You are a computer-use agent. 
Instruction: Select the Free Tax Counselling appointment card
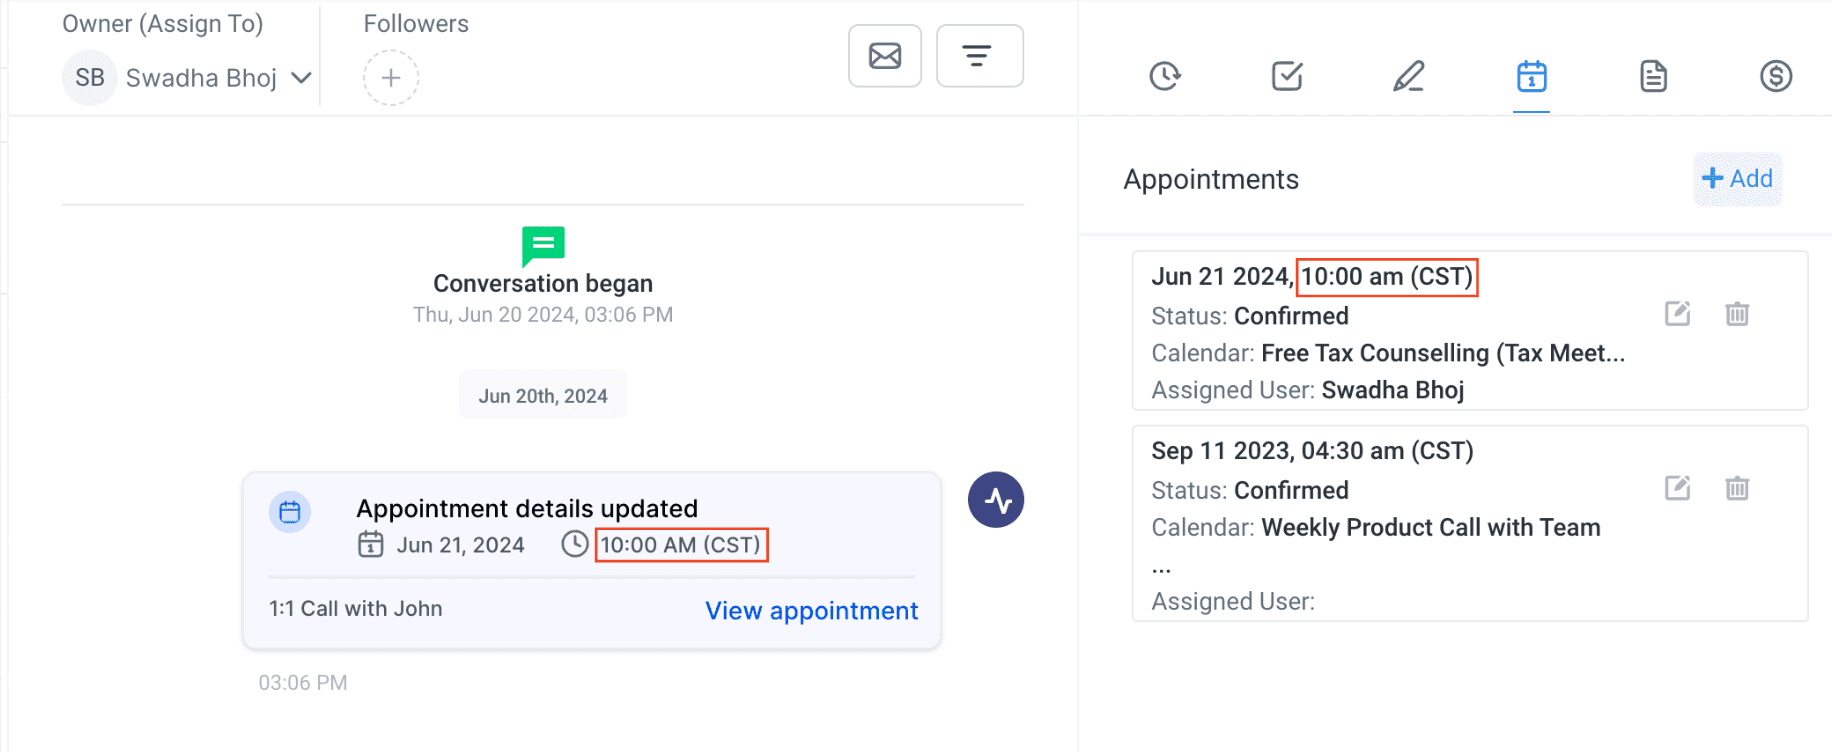coord(1470,331)
